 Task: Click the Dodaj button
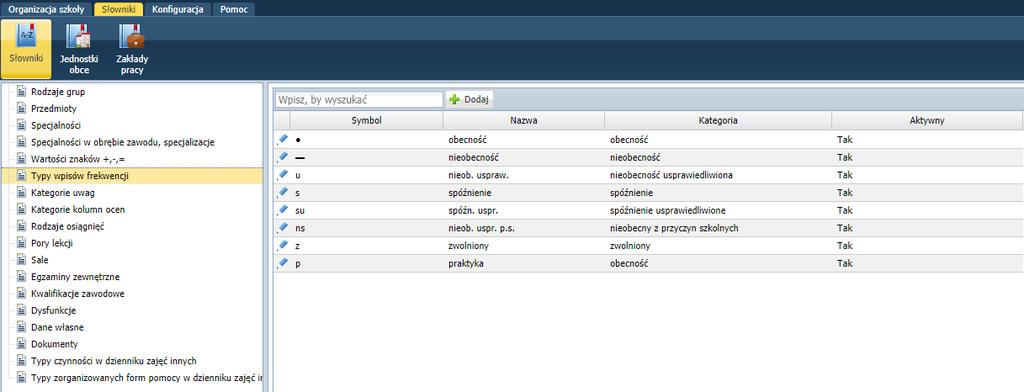(470, 99)
